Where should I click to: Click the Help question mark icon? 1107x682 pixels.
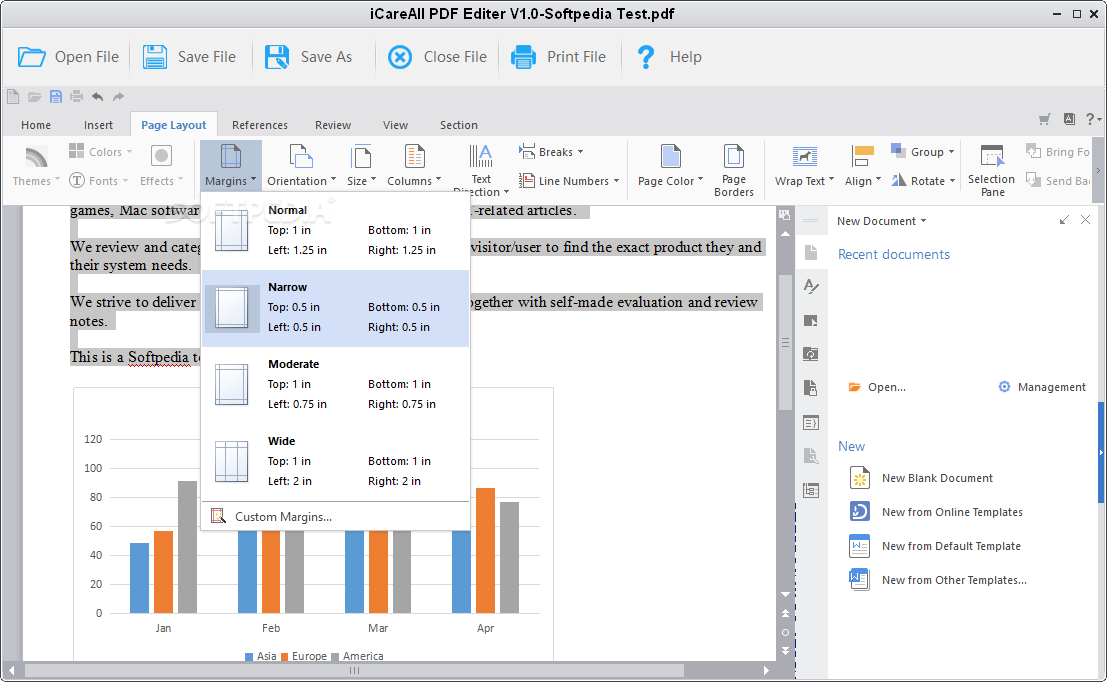tap(645, 56)
